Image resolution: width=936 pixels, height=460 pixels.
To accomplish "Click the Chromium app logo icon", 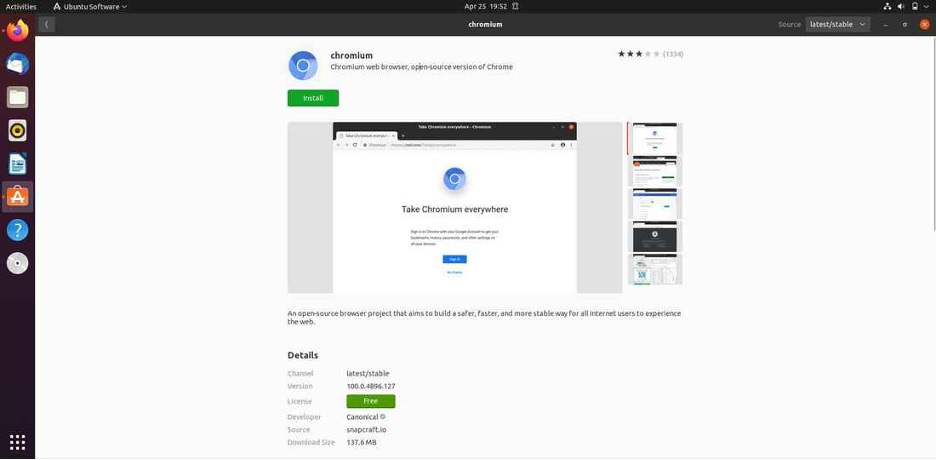I will coord(303,65).
